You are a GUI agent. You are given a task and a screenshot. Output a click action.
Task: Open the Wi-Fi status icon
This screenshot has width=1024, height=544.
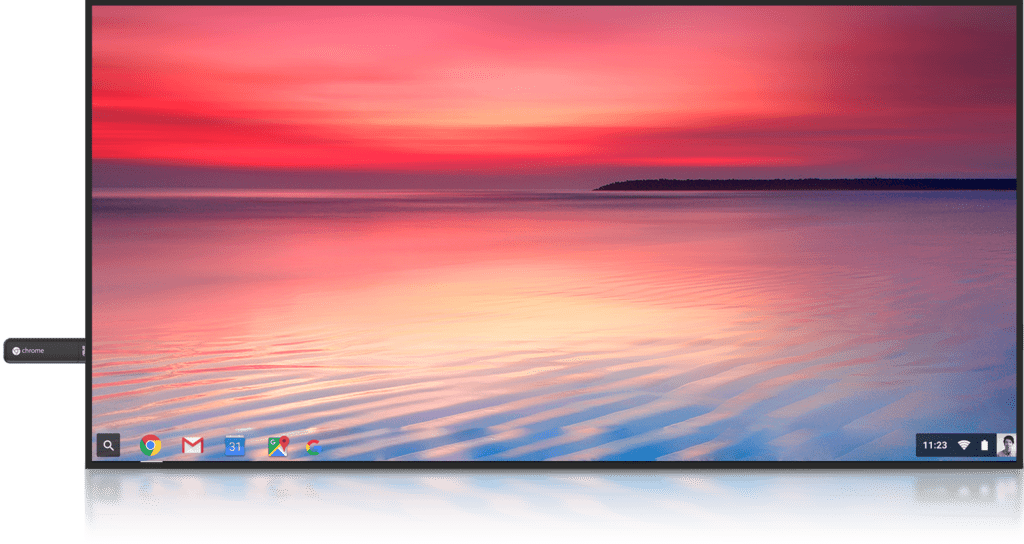point(964,445)
